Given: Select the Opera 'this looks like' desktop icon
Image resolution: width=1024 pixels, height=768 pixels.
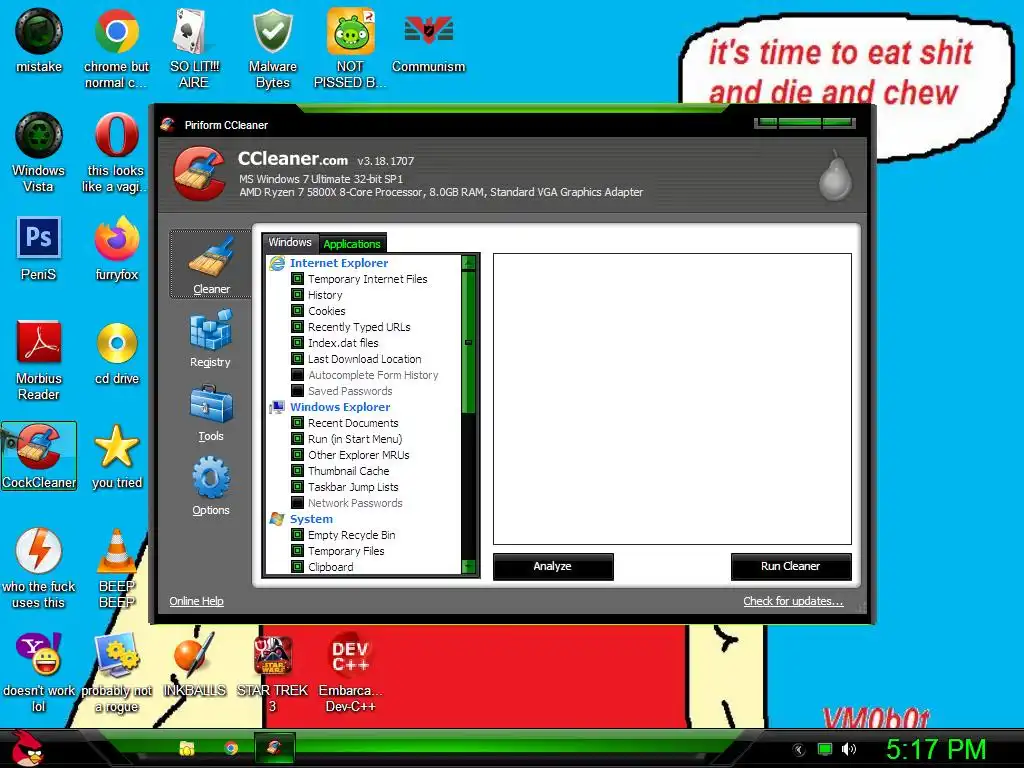Looking at the screenshot, I should tap(116, 135).
